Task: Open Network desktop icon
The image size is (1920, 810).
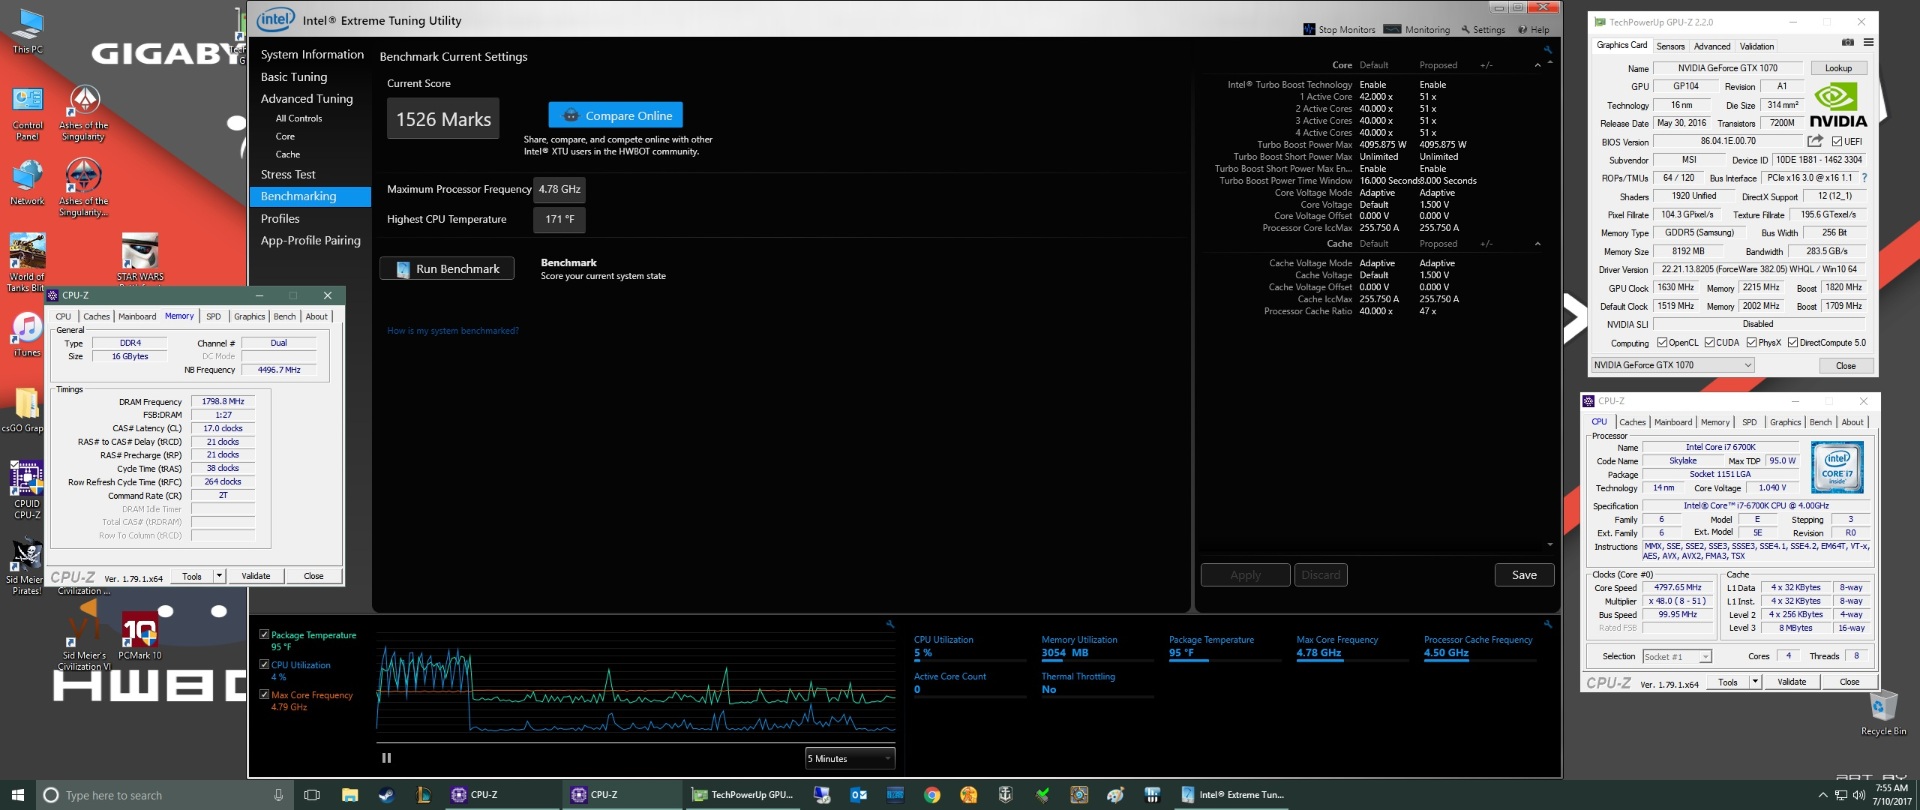Action: click(27, 181)
